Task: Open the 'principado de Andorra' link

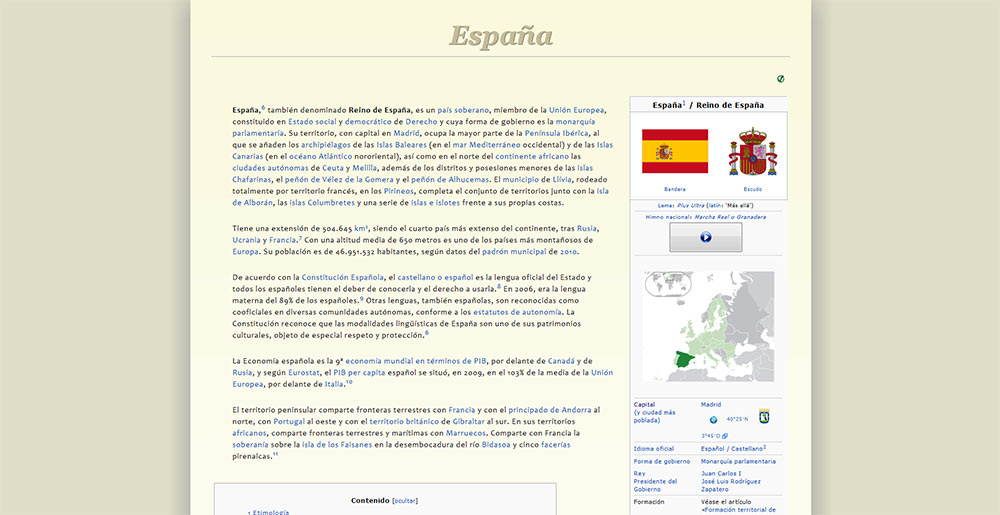Action: click(550, 410)
